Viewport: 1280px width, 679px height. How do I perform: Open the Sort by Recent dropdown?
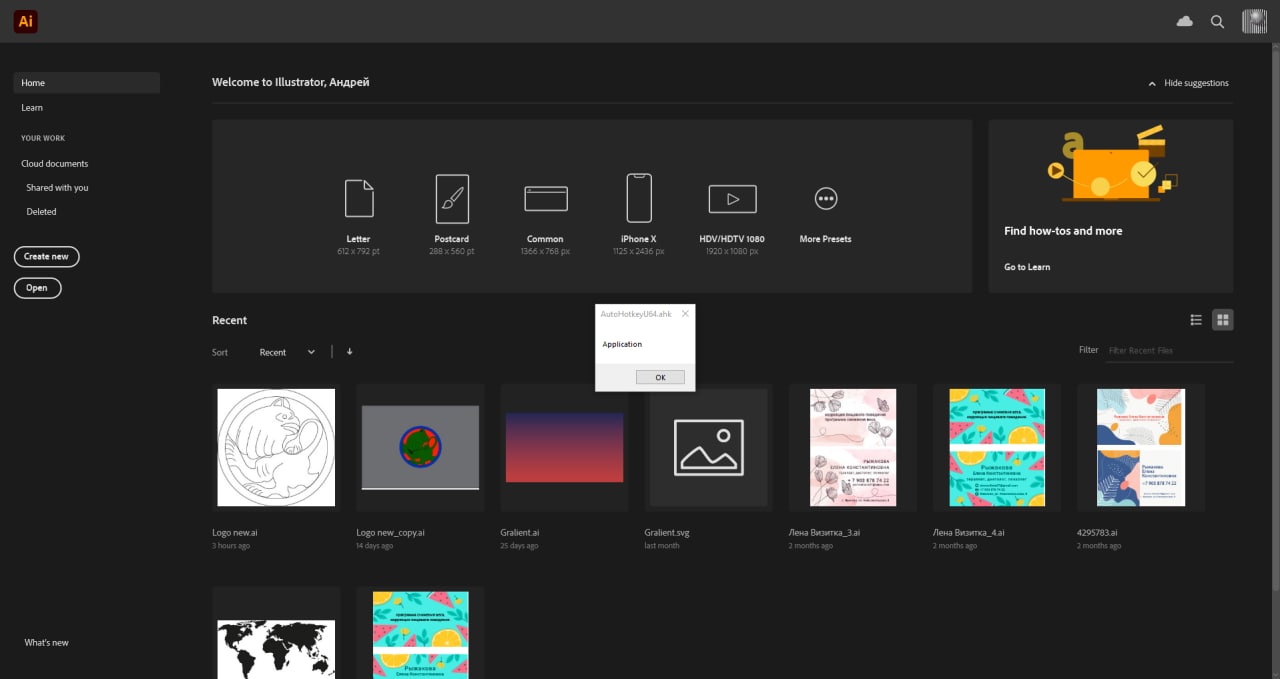point(287,352)
